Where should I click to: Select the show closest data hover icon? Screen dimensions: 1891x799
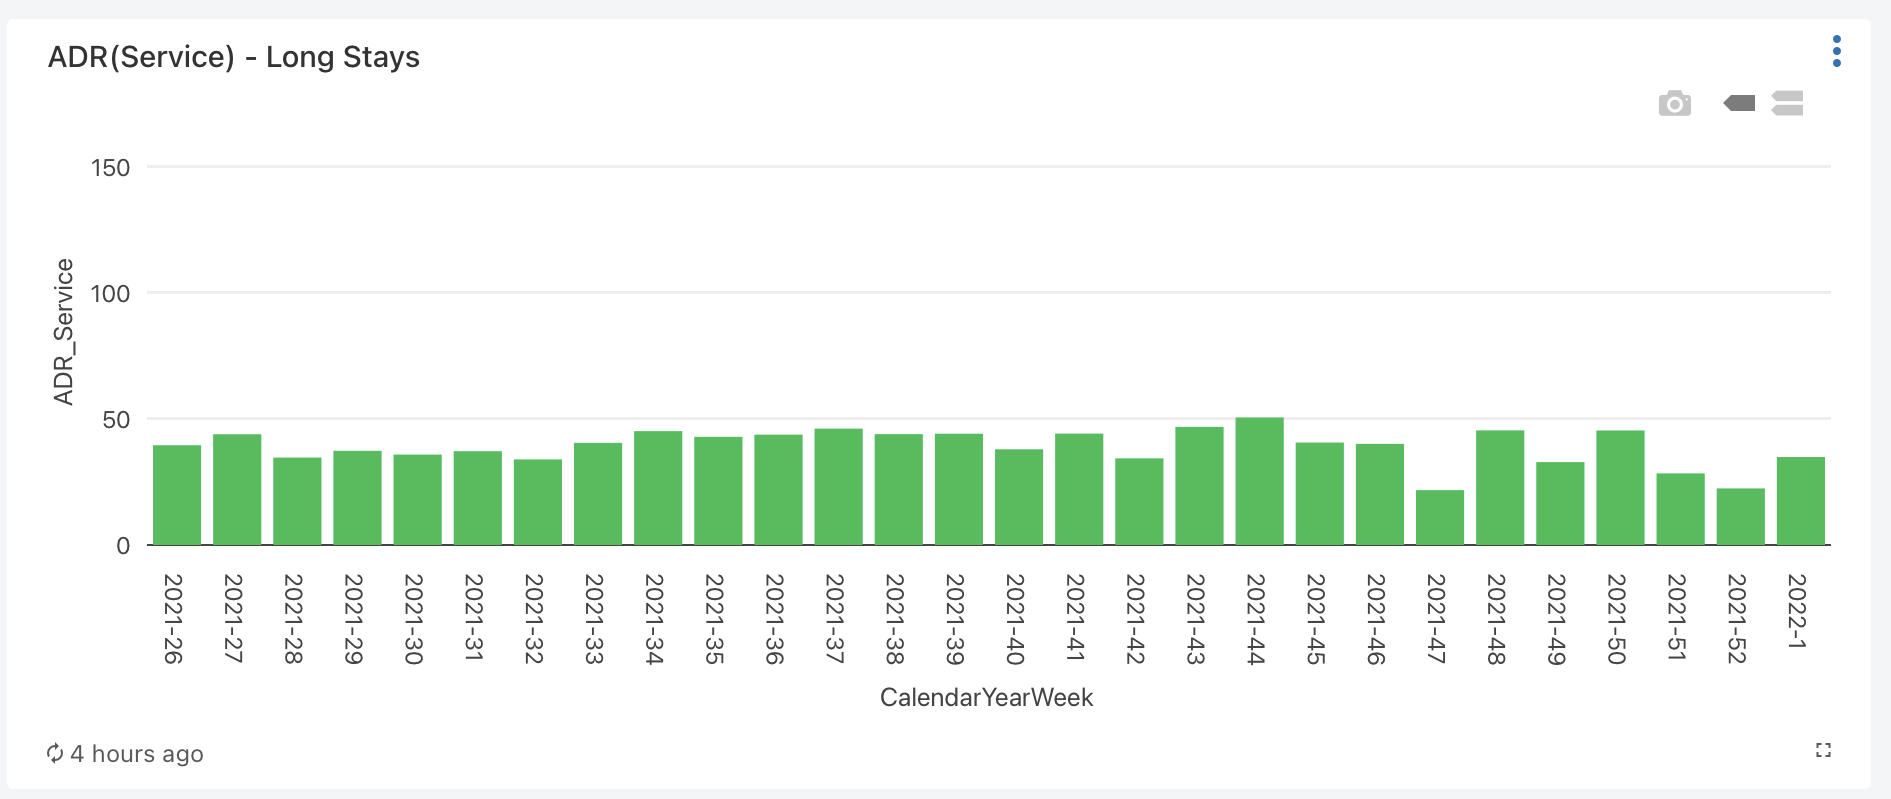click(1739, 103)
